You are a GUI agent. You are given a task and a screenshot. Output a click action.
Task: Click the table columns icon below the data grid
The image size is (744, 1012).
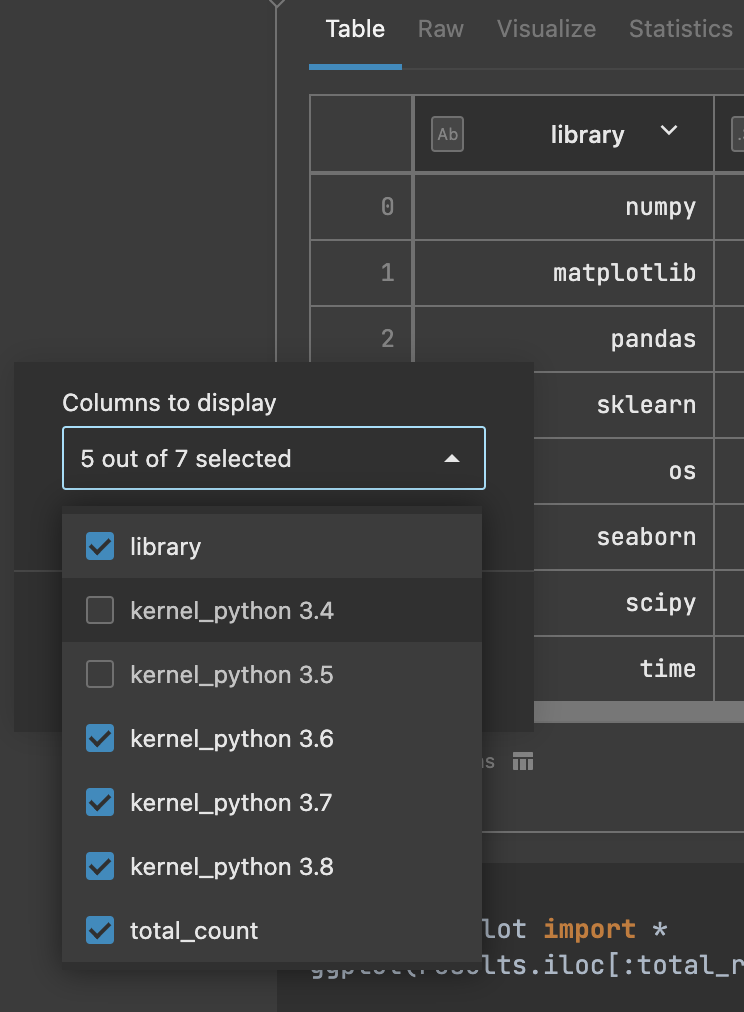[x=522, y=761]
